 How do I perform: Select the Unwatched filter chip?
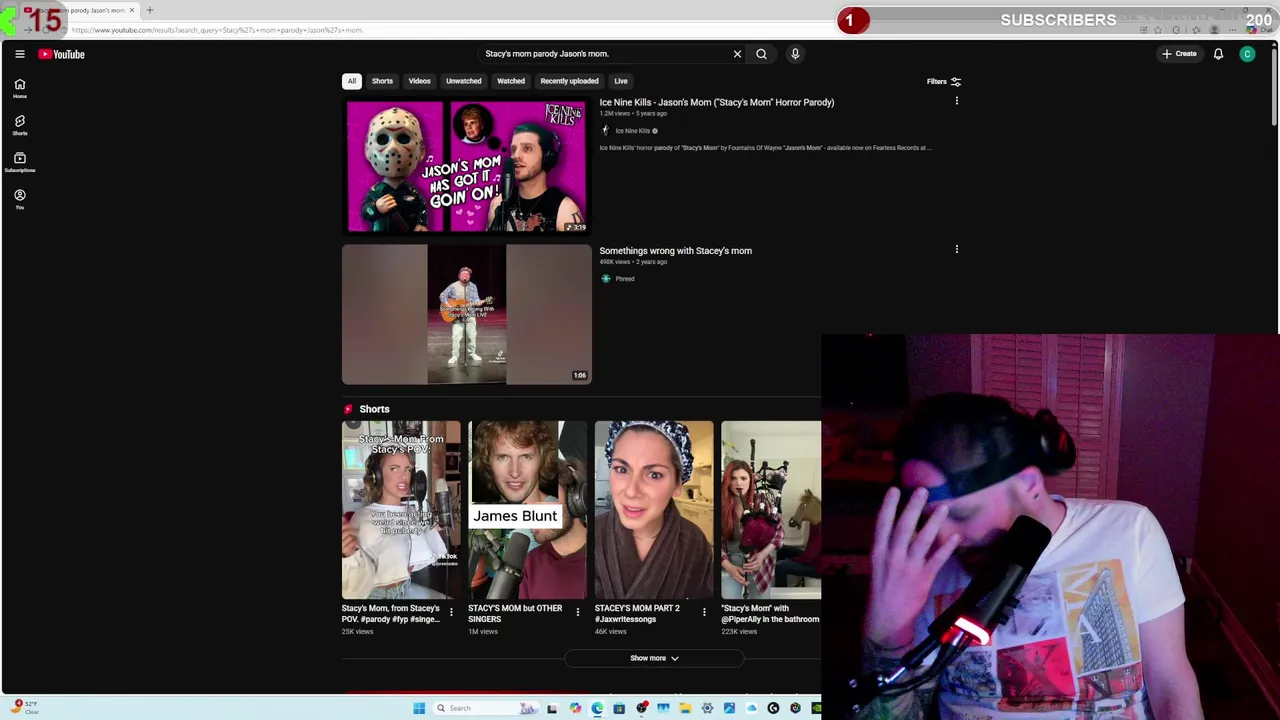tap(463, 81)
